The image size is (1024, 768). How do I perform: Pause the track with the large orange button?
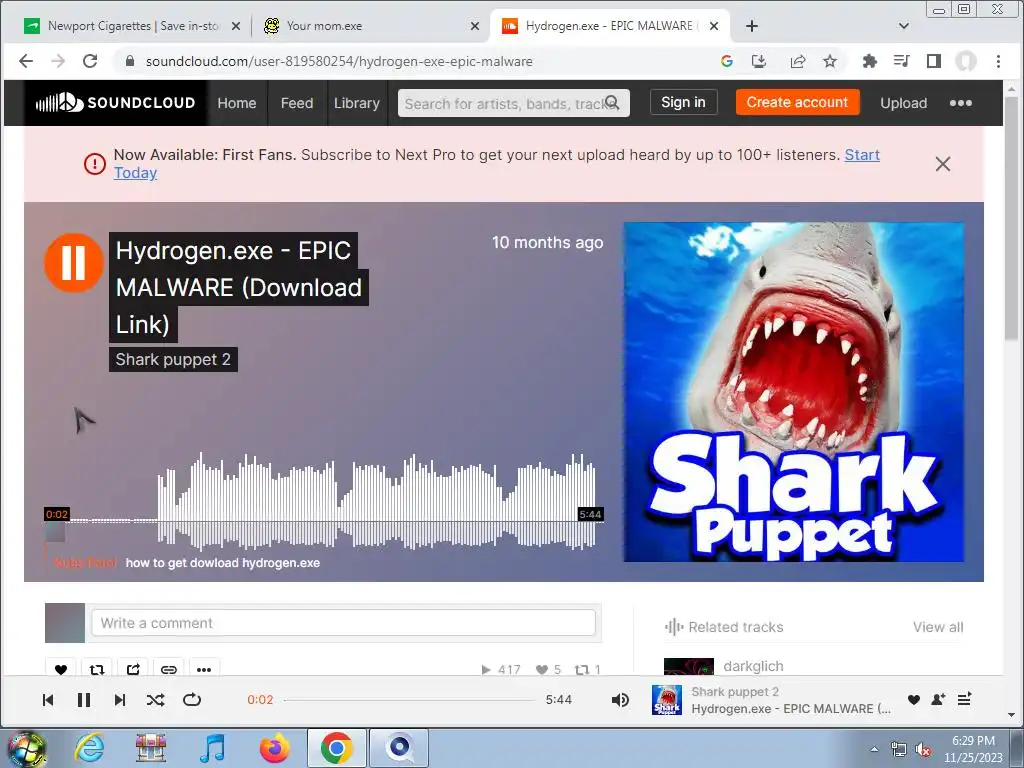pyautogui.click(x=74, y=263)
